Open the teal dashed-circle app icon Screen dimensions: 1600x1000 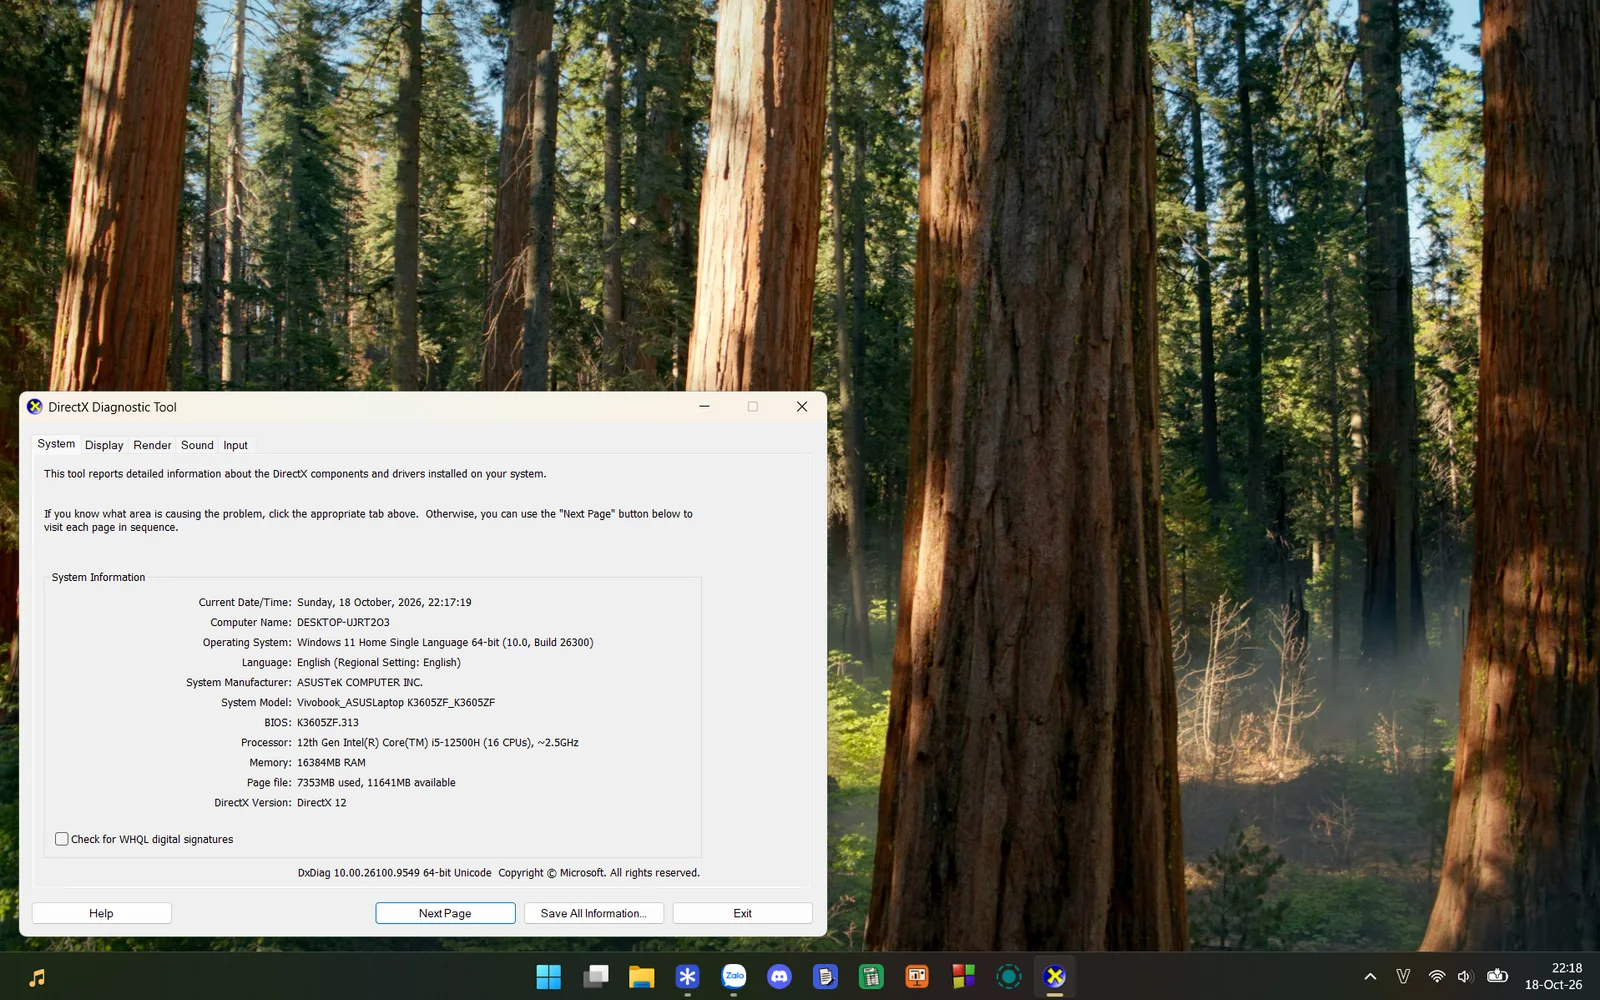pos(1009,977)
